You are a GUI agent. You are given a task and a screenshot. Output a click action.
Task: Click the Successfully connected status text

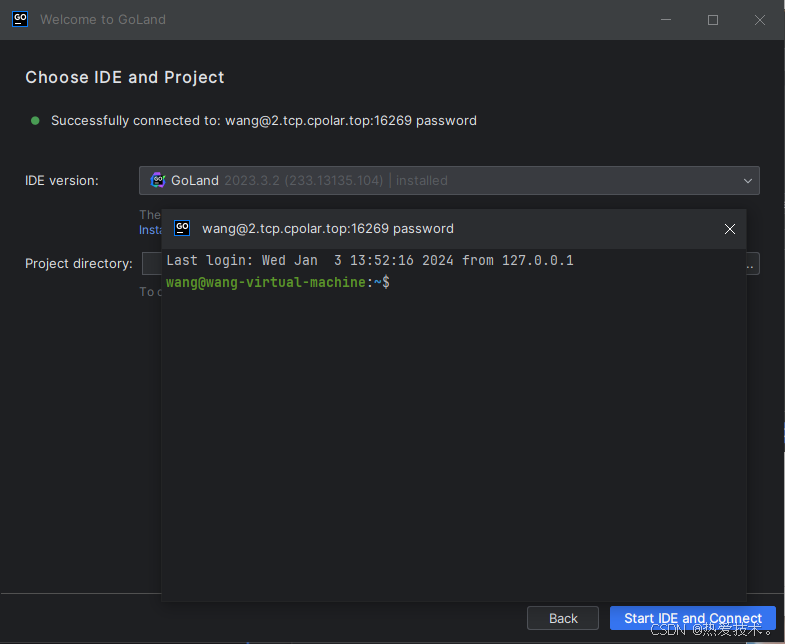click(264, 121)
